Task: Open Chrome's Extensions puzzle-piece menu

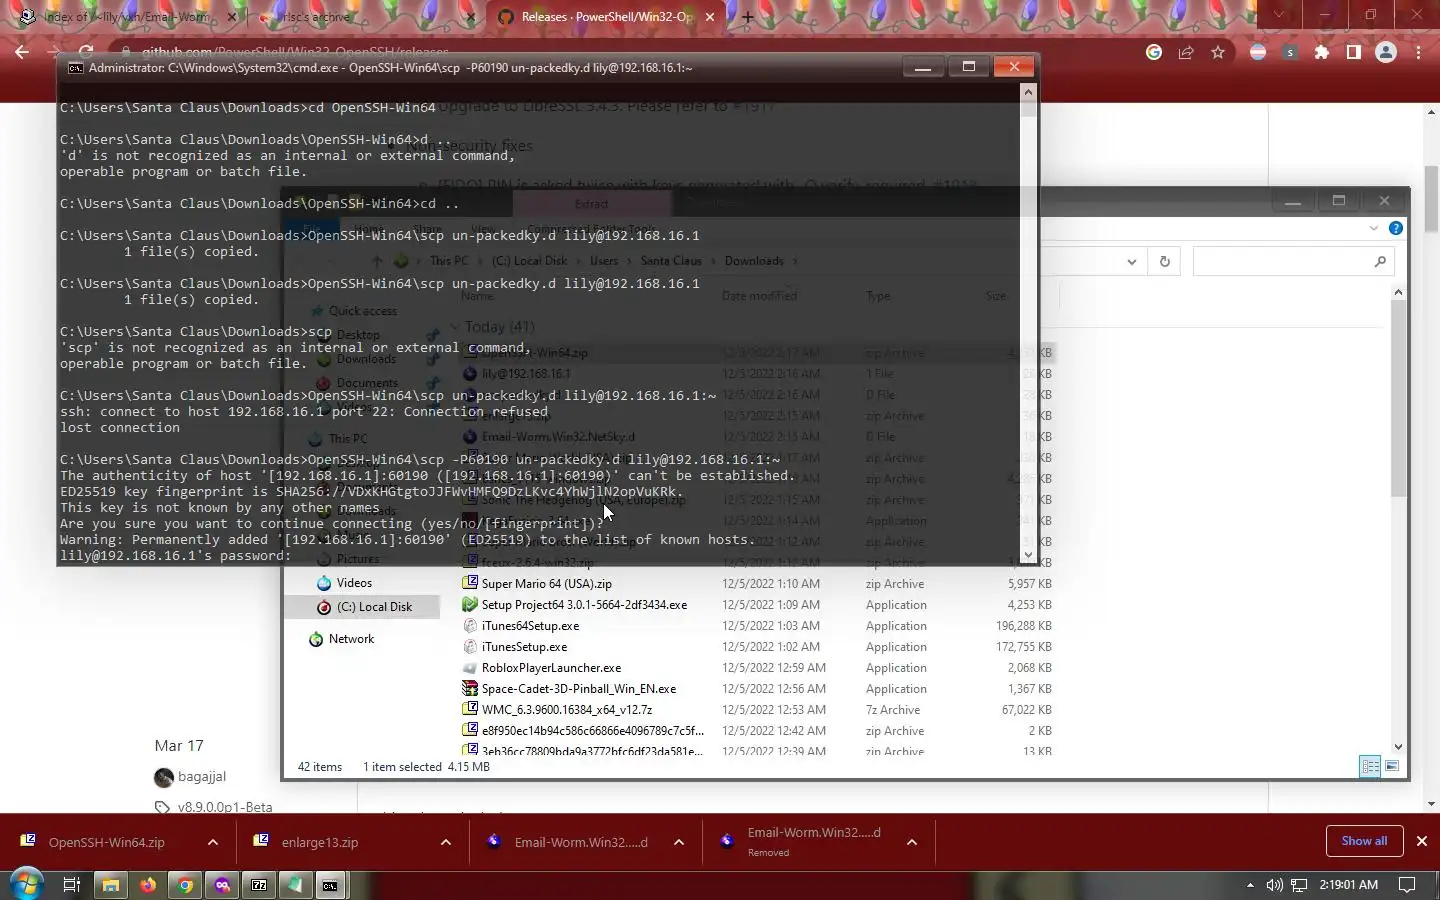Action: pos(1322,52)
